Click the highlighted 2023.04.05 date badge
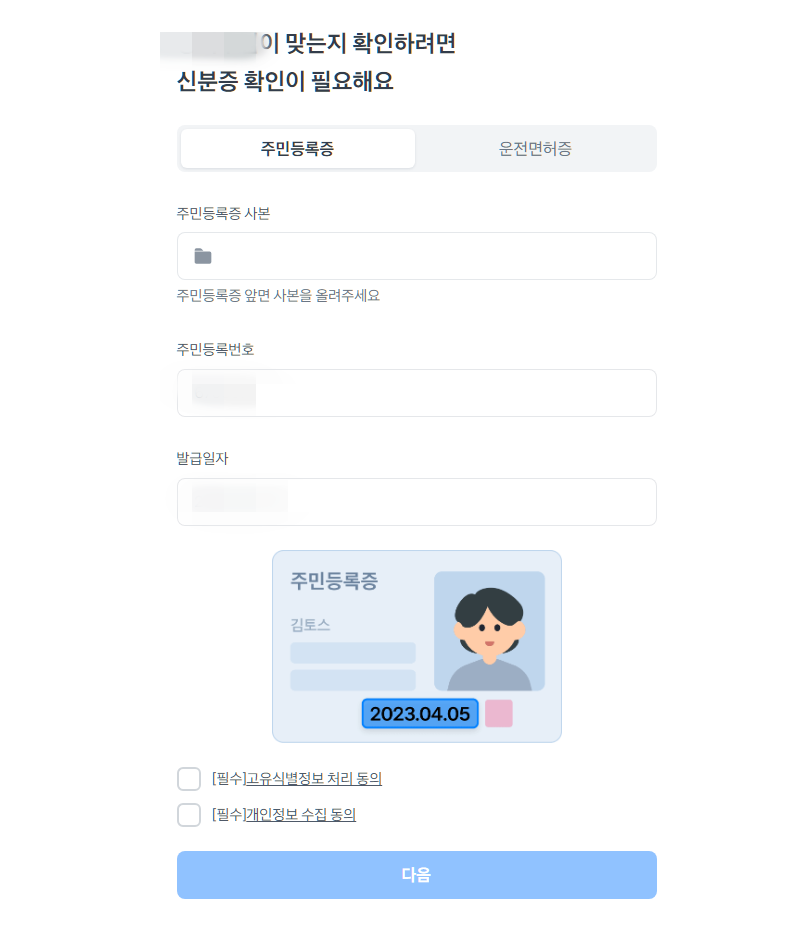This screenshot has width=792, height=931. click(x=420, y=714)
